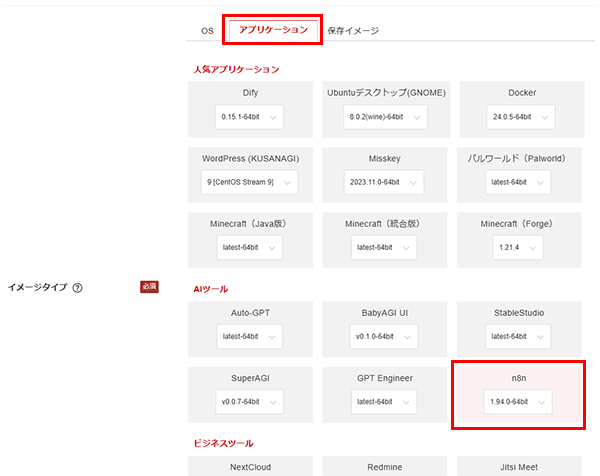
Task: Select the Redmine card
Action: pyautogui.click(x=385, y=466)
